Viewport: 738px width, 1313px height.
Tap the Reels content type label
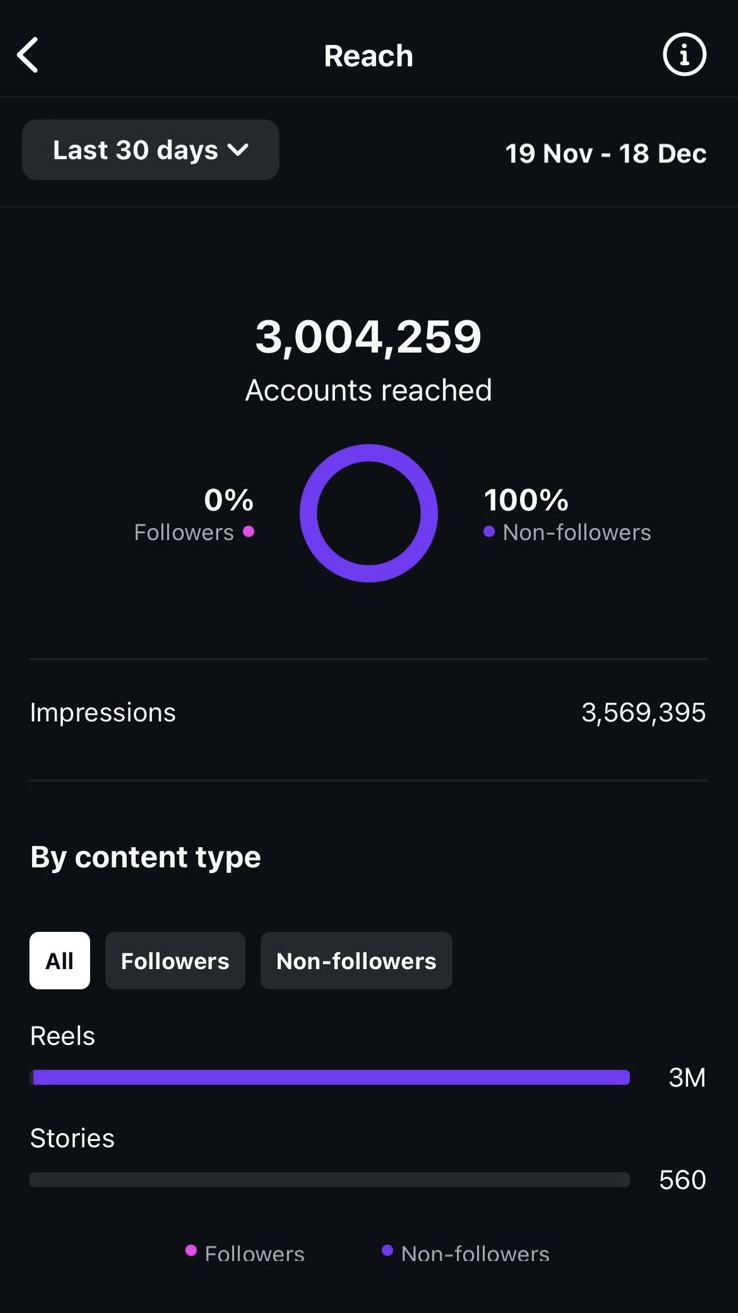click(63, 1036)
